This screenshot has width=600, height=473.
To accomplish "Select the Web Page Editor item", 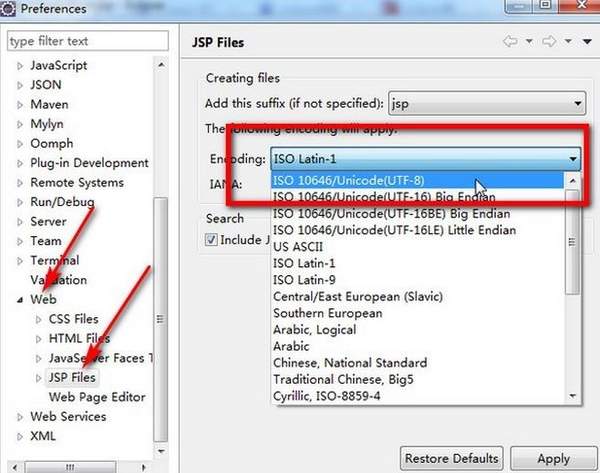I will (x=97, y=397).
